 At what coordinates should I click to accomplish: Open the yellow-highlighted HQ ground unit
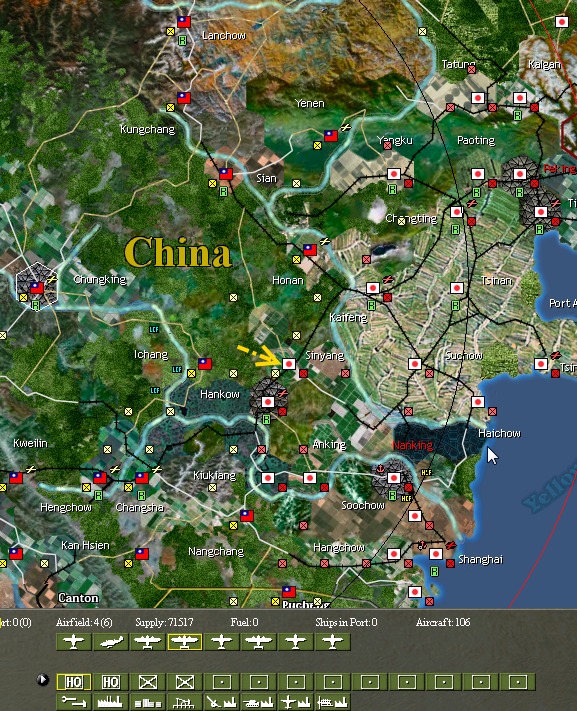(74, 682)
